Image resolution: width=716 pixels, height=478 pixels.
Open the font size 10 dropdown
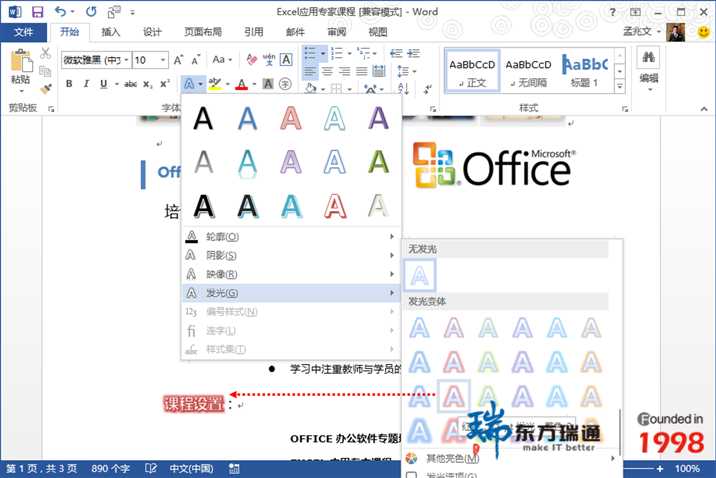163,60
